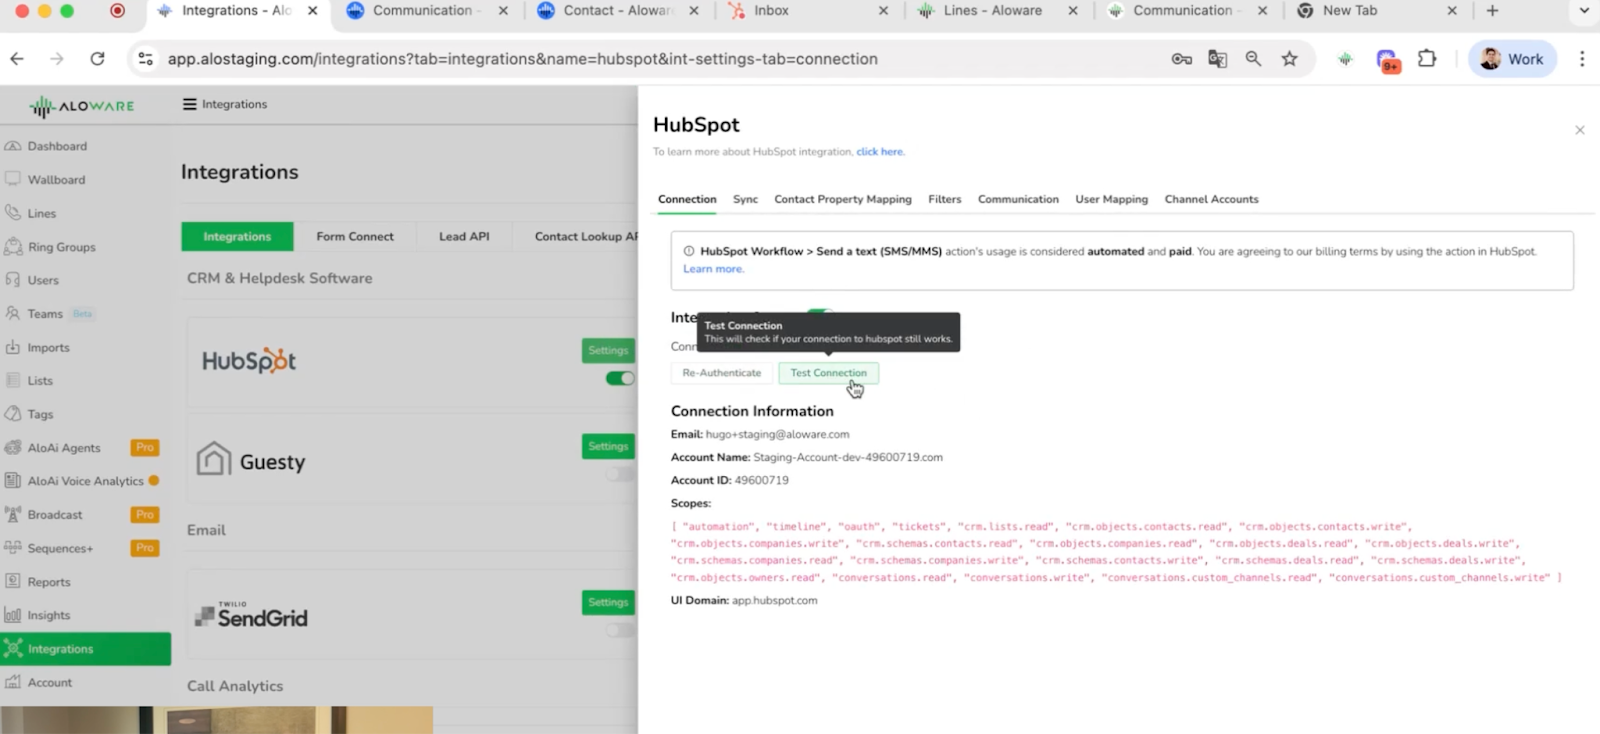This screenshot has height=734, width=1600.
Task: Open the Work profile menu
Action: point(1512,59)
